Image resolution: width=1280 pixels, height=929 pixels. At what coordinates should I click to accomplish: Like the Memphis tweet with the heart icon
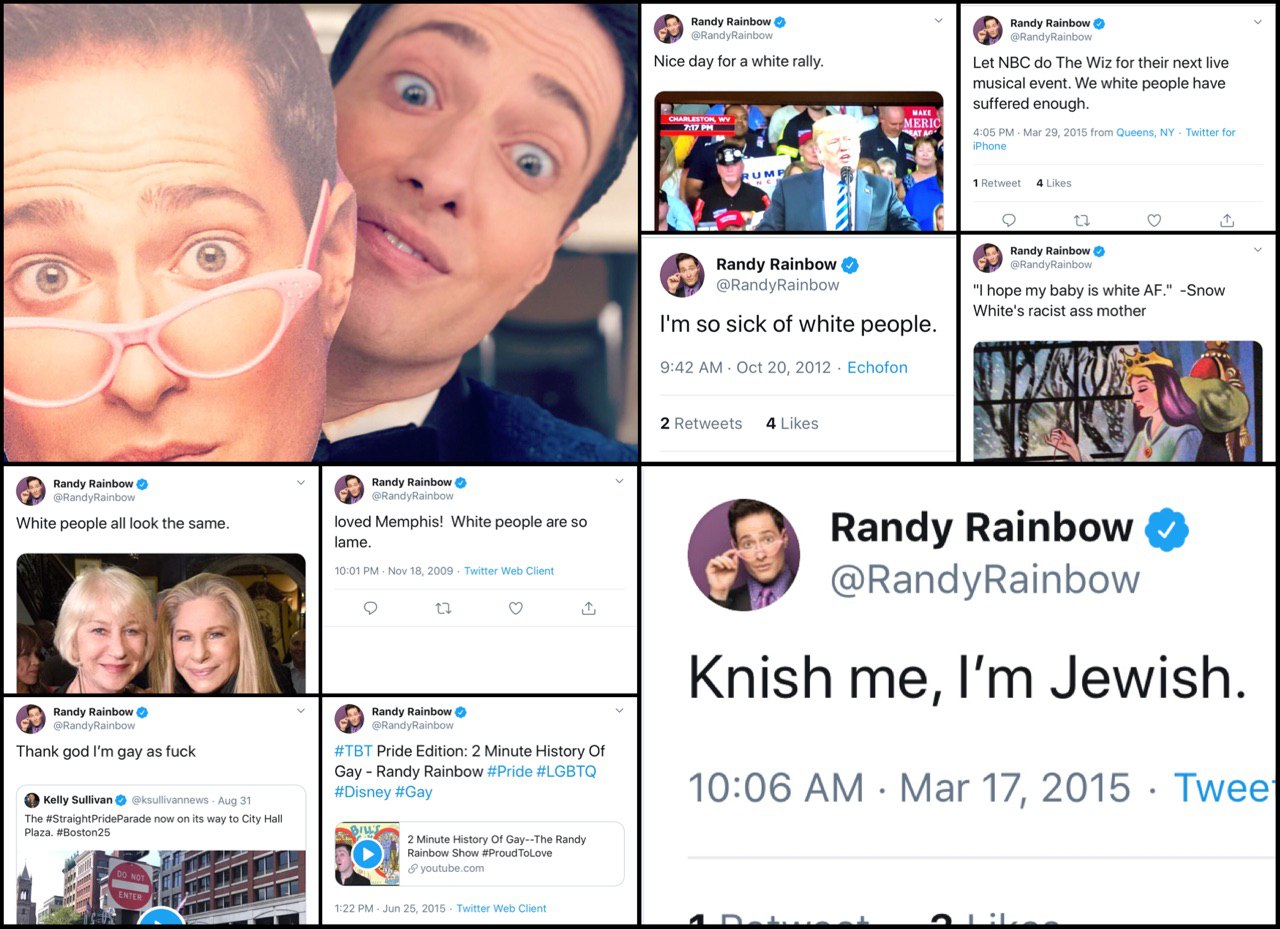point(516,608)
